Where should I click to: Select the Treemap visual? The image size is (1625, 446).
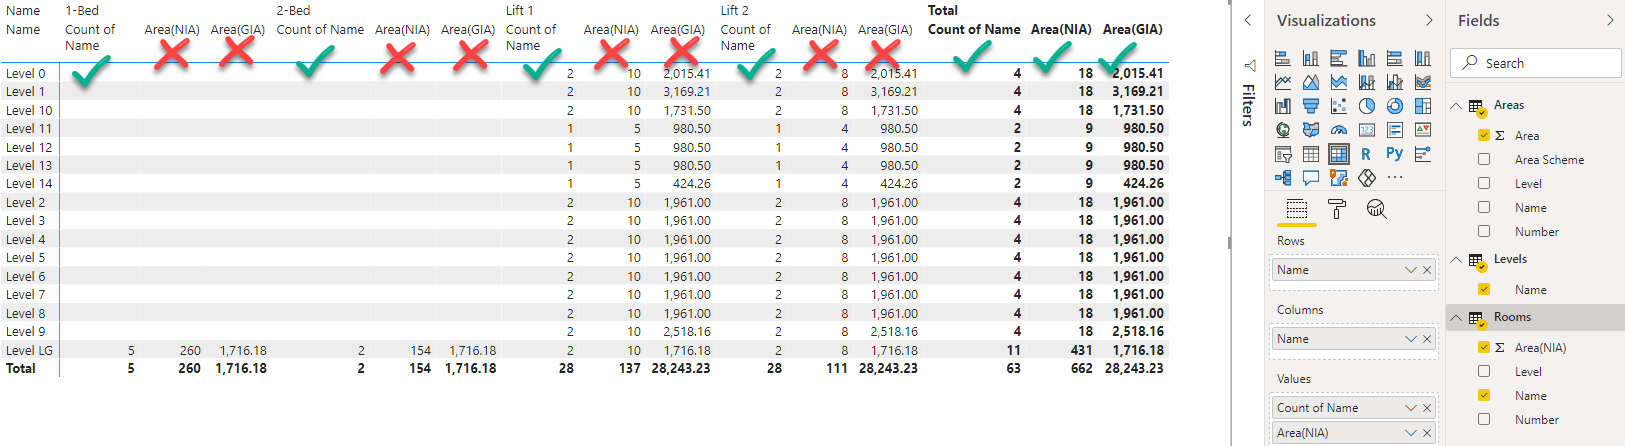tap(1423, 106)
